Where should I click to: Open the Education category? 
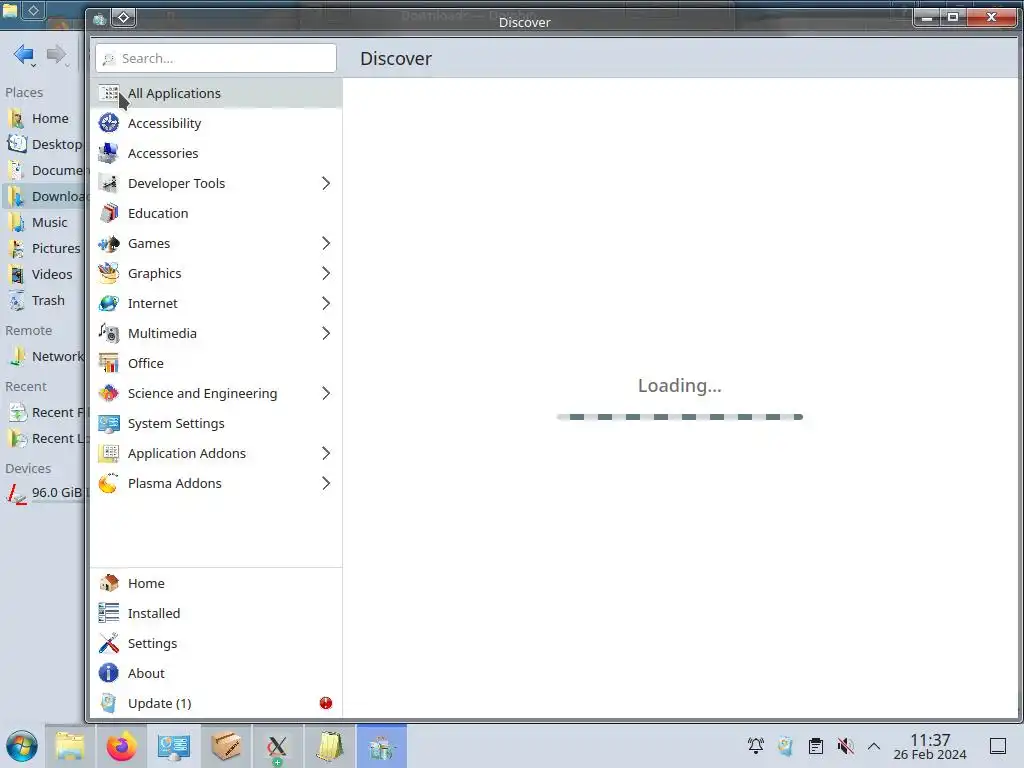216,214
